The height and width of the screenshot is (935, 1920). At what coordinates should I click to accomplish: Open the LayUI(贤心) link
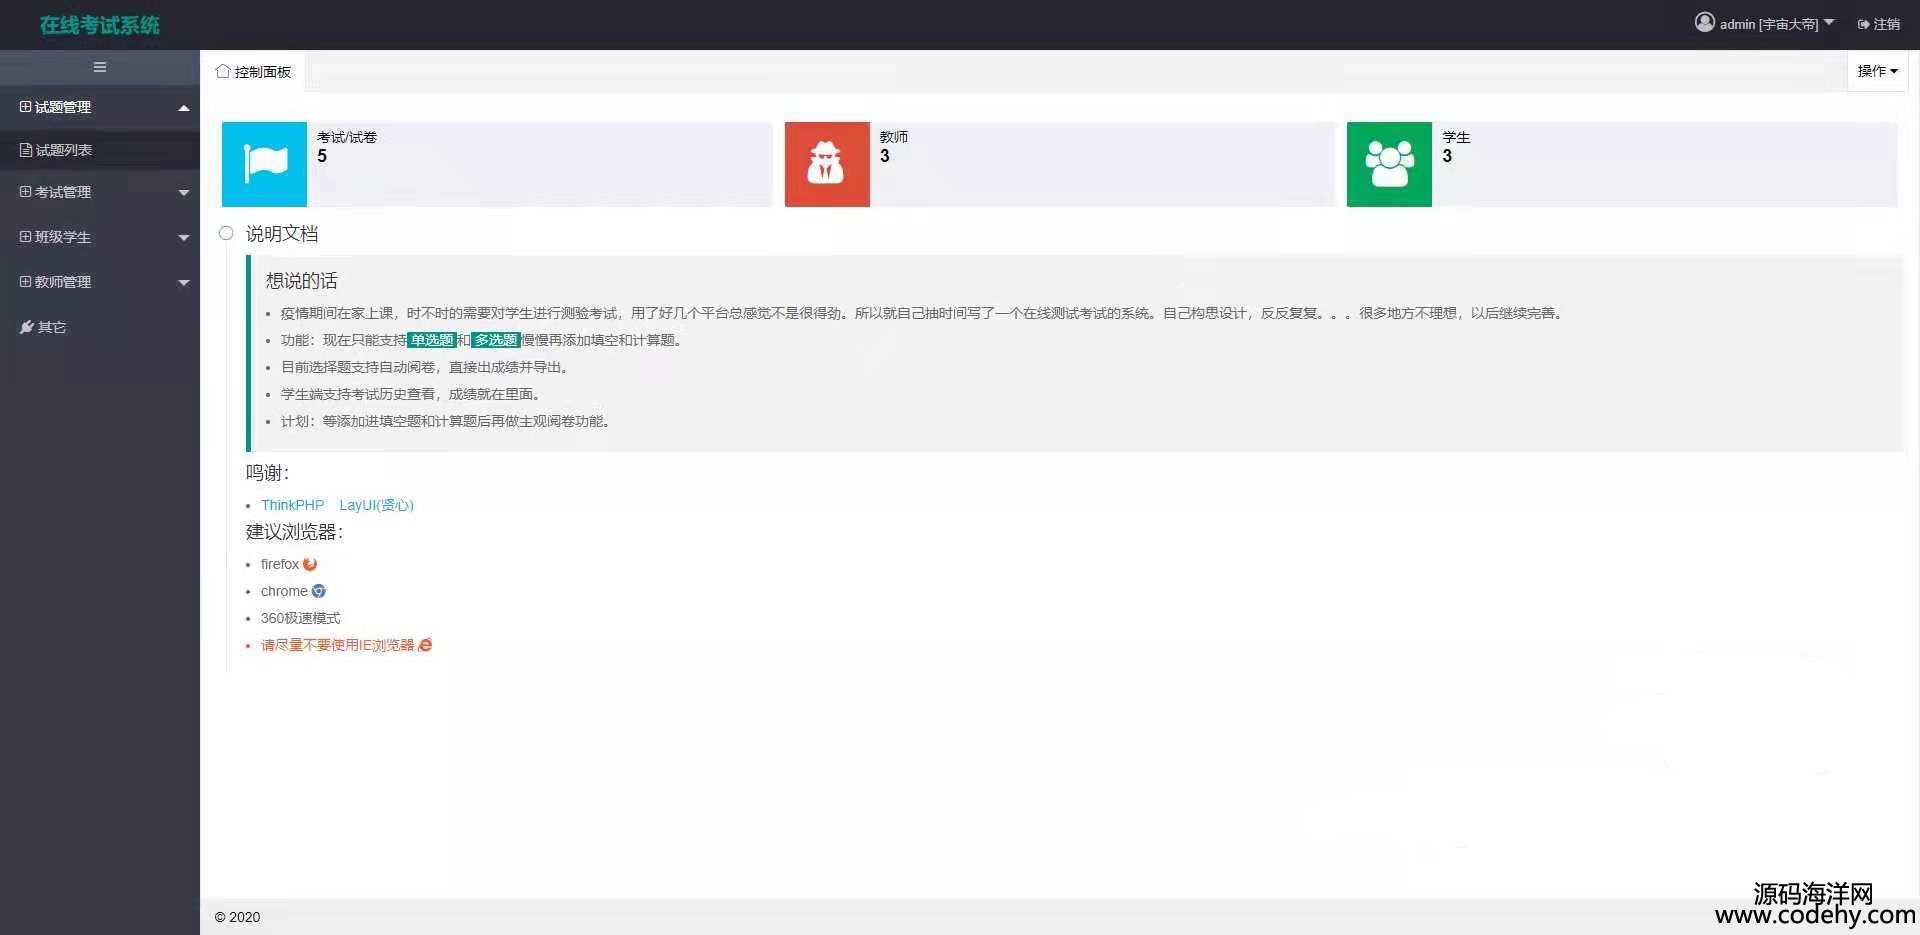pyautogui.click(x=376, y=505)
